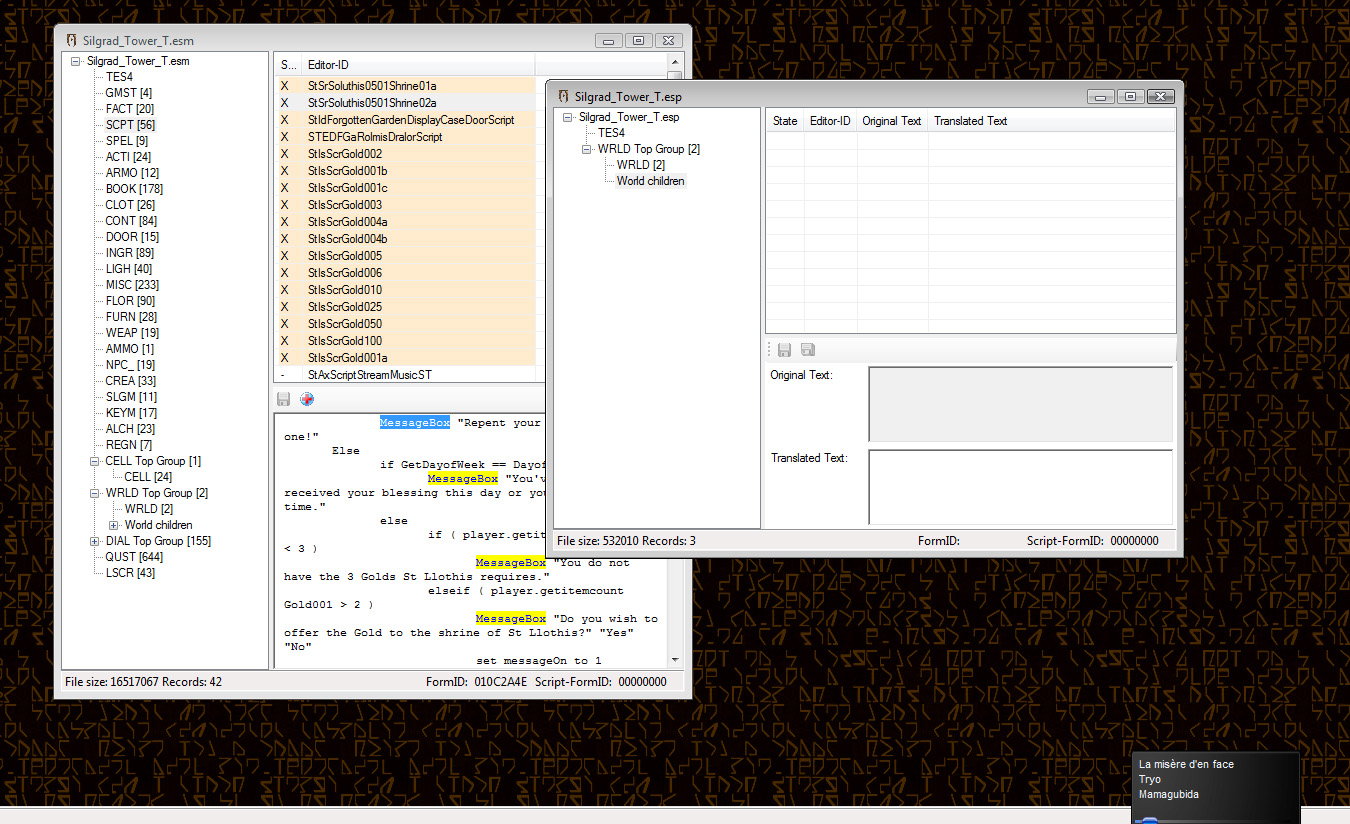Select ARMO [12] tree item
The image size is (1350, 824).
pyautogui.click(x=132, y=173)
